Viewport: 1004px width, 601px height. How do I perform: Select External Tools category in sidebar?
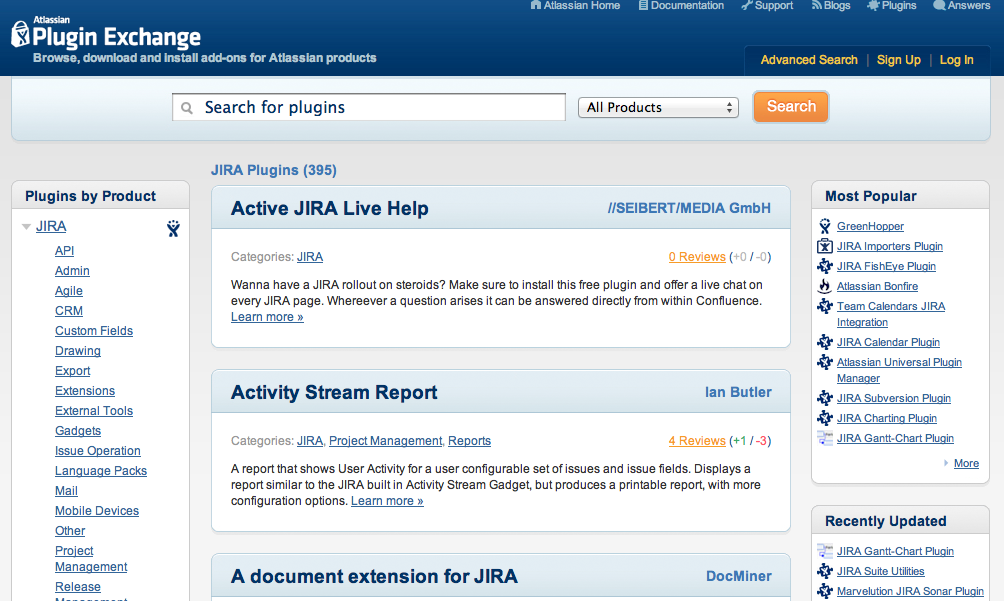coord(94,411)
